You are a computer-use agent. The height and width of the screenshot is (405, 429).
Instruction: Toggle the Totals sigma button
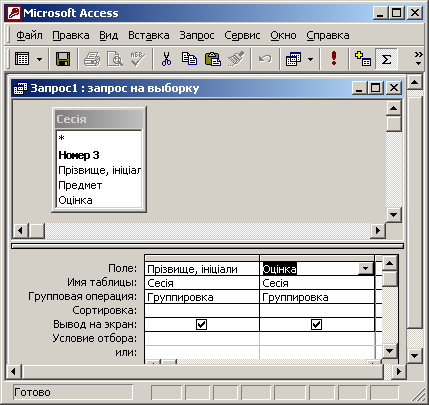(x=386, y=59)
